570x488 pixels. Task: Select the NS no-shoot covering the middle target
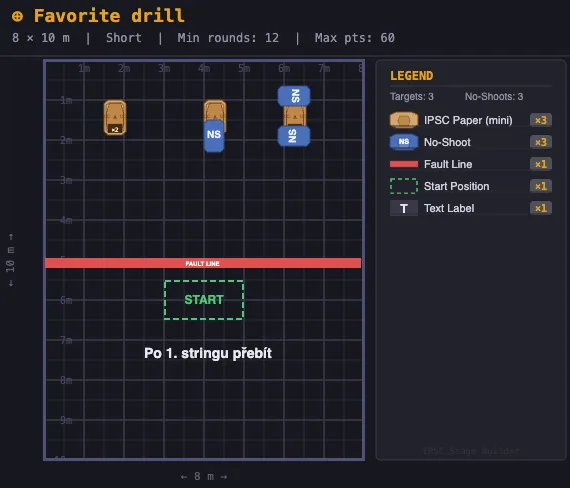click(214, 136)
